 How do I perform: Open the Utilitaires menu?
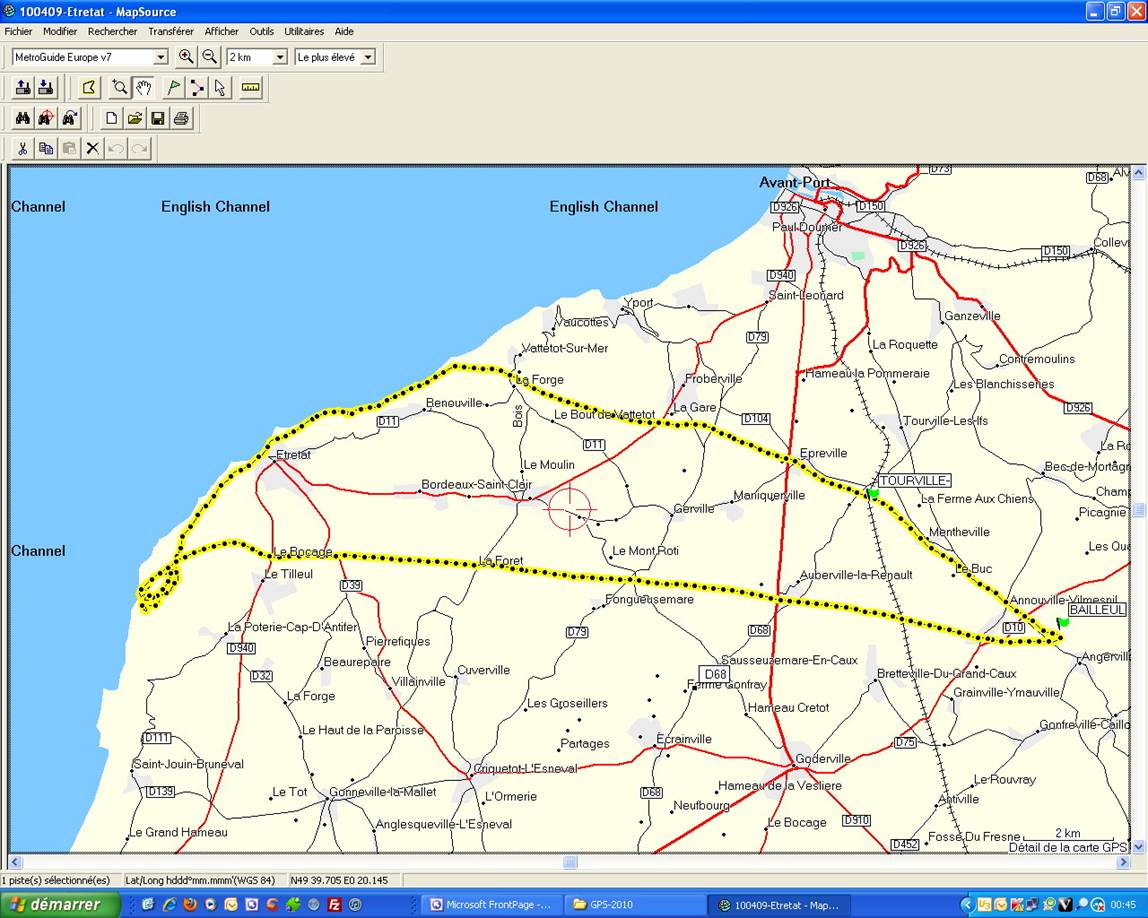[304, 31]
